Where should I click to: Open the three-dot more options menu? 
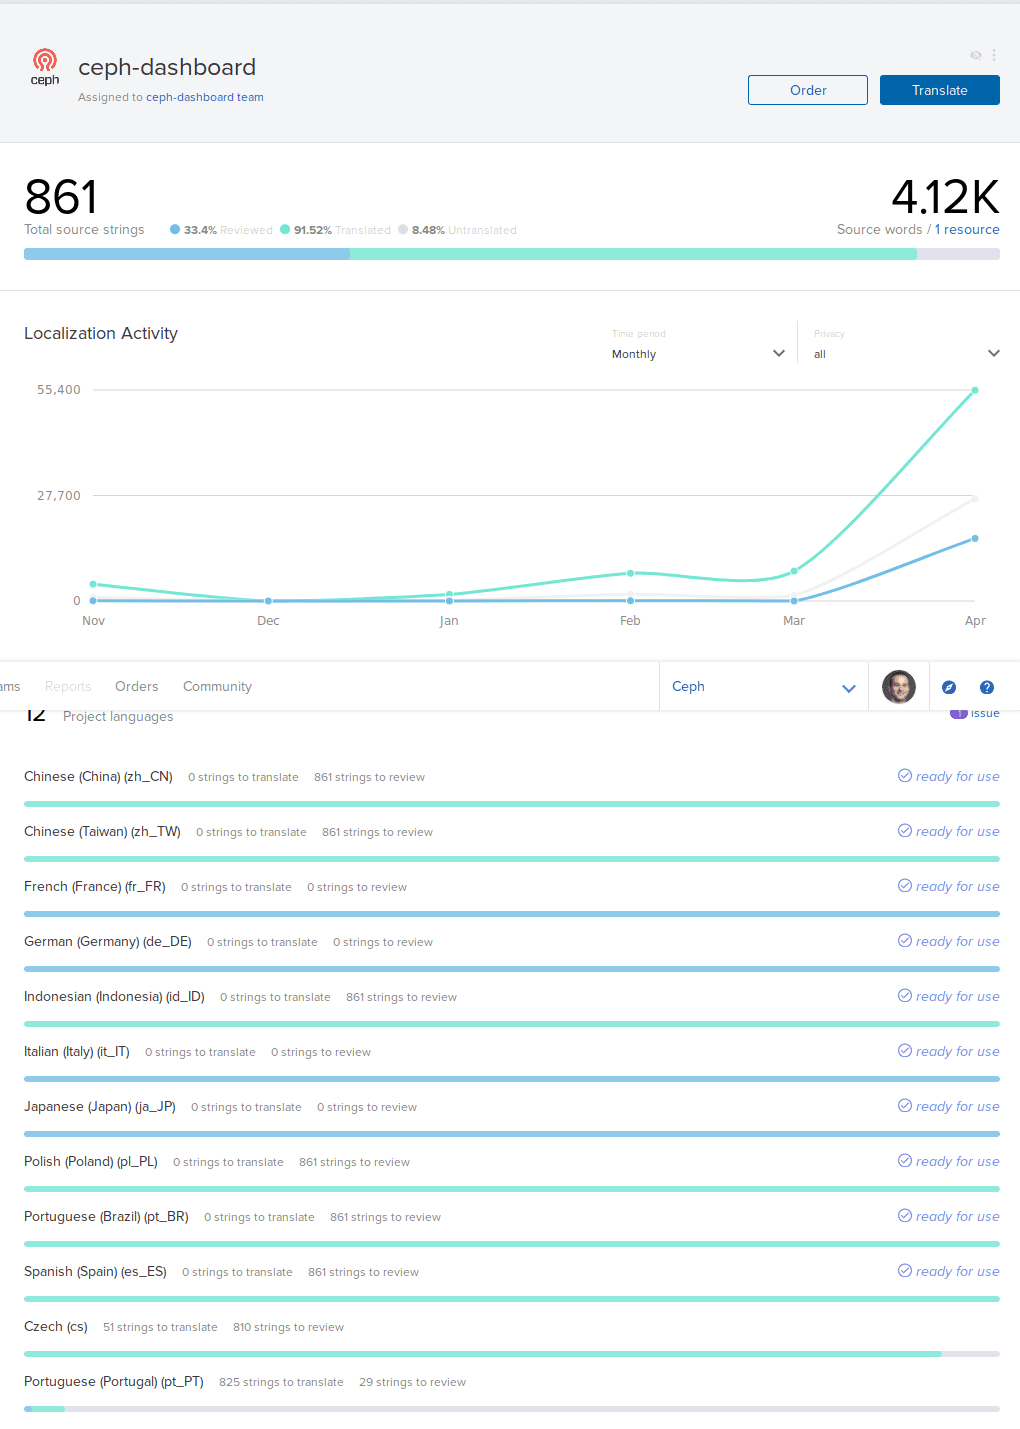(993, 55)
